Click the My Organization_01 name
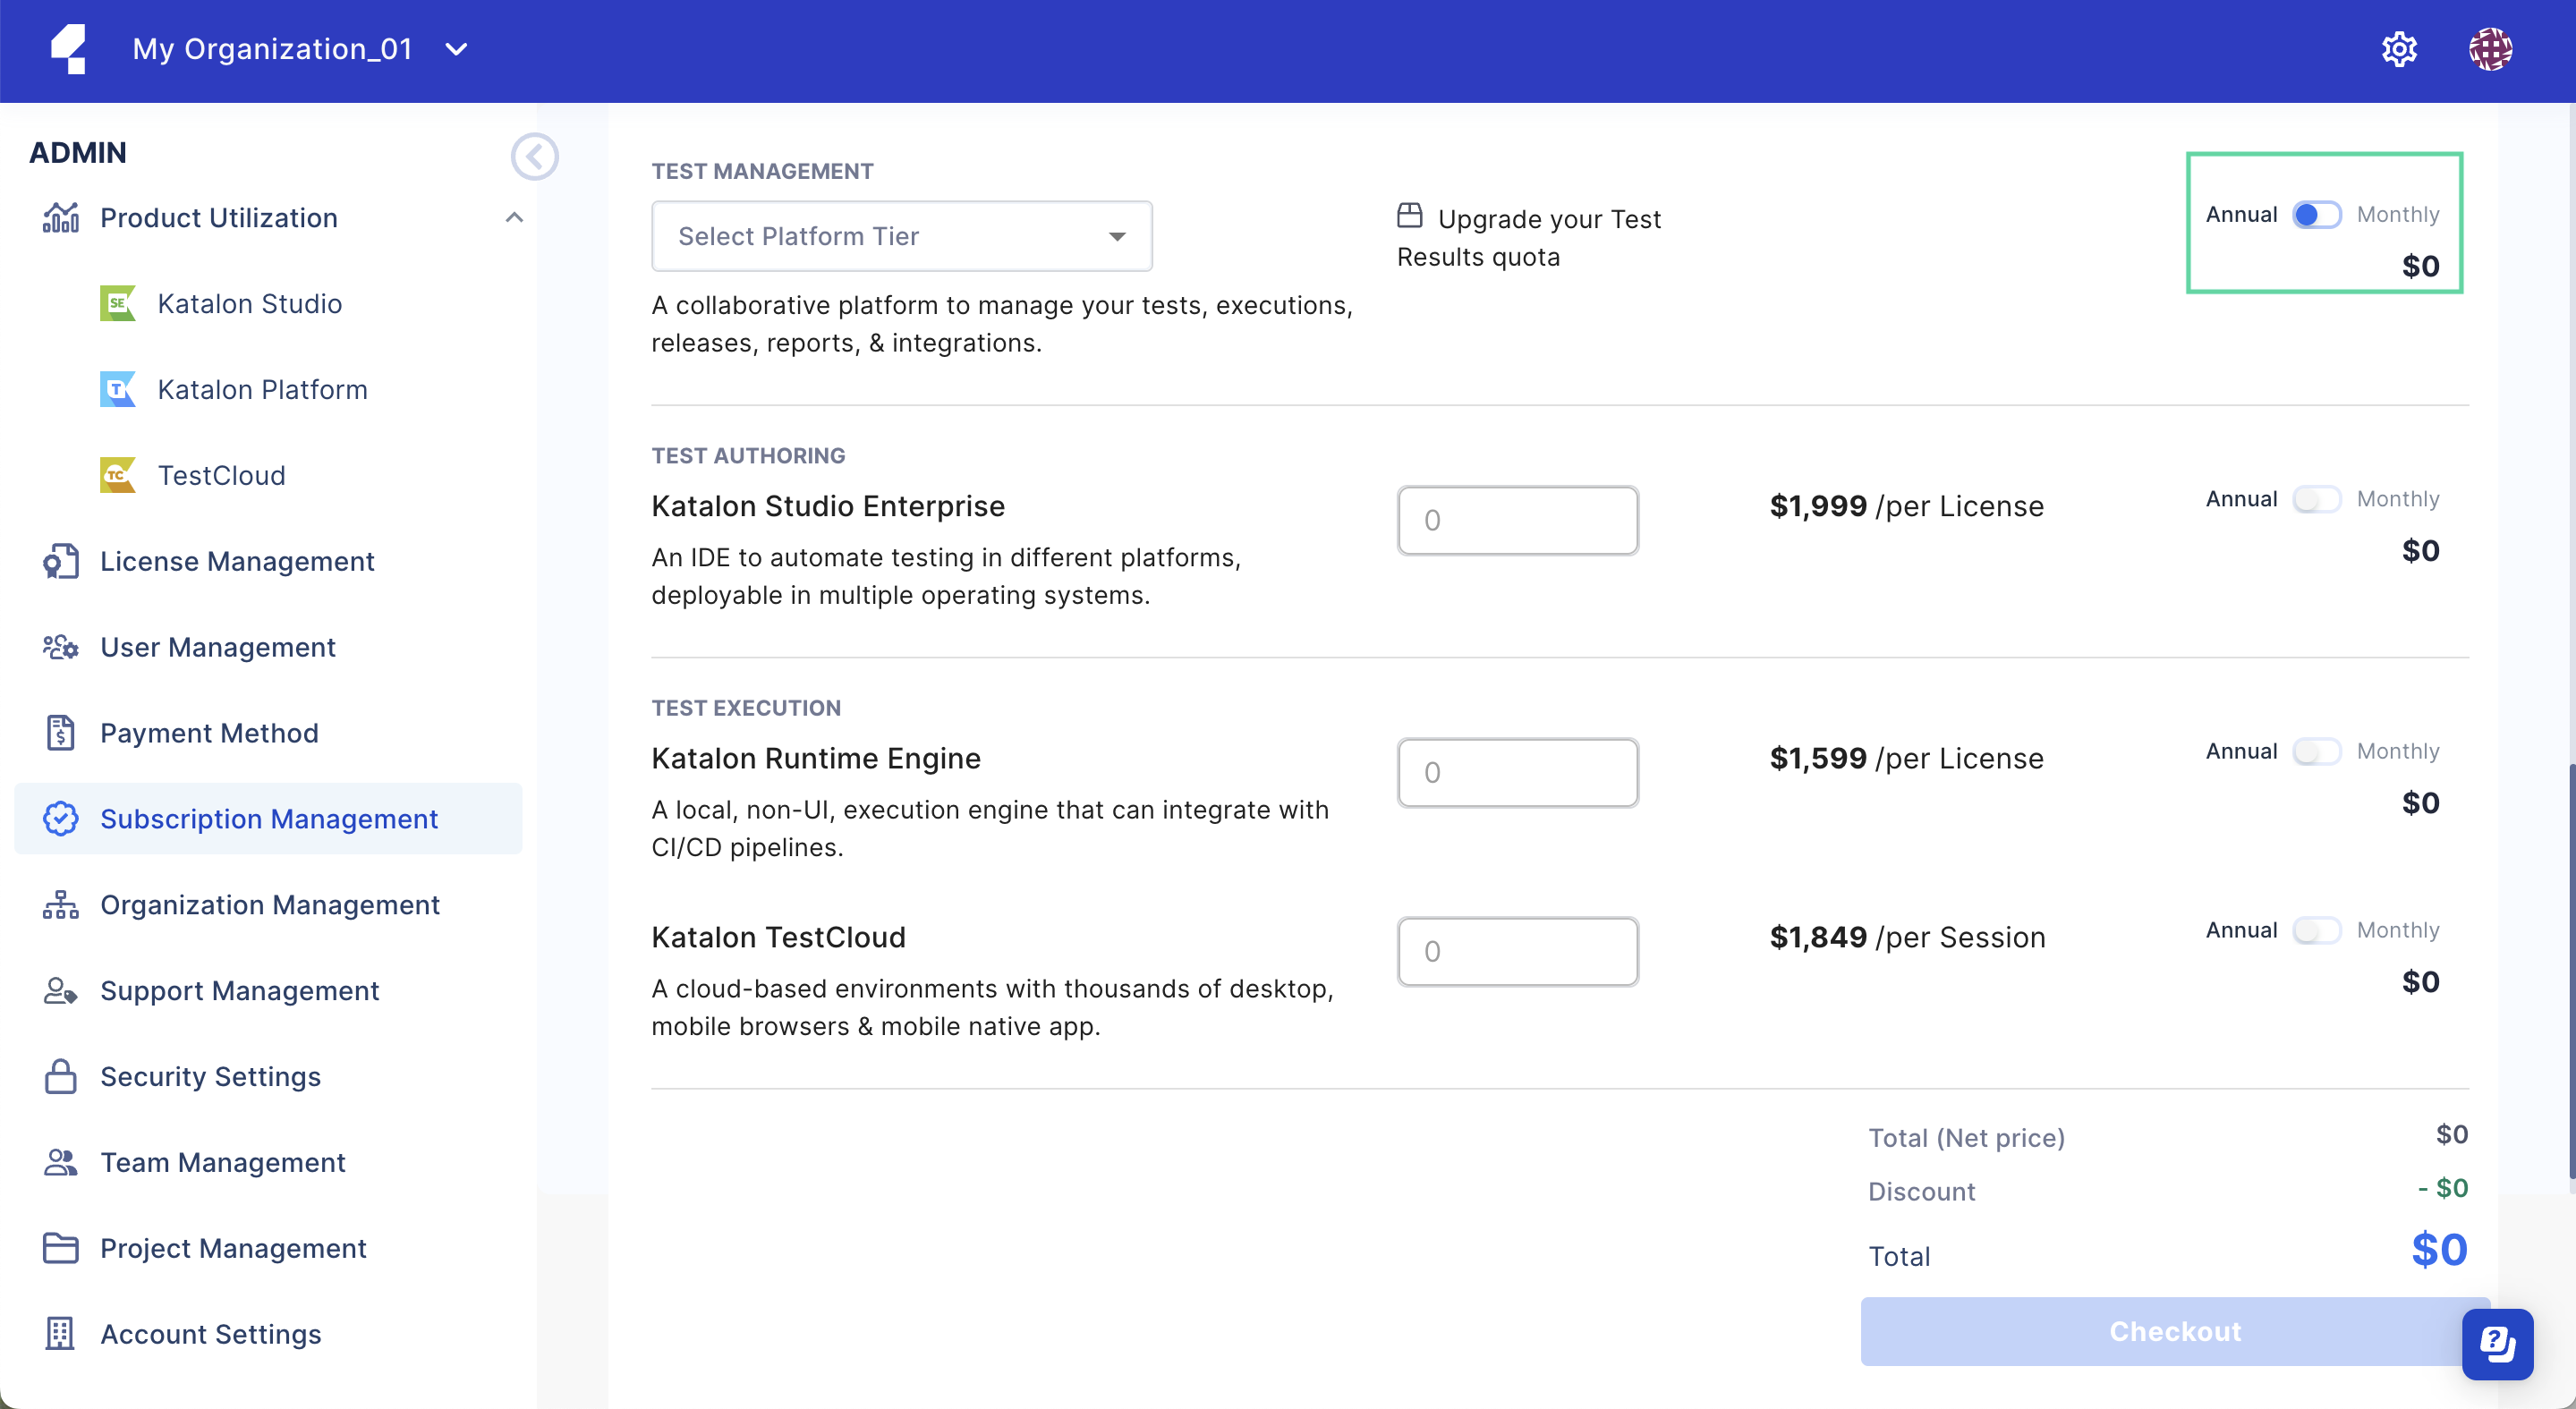2576x1409 pixels. tap(272, 49)
